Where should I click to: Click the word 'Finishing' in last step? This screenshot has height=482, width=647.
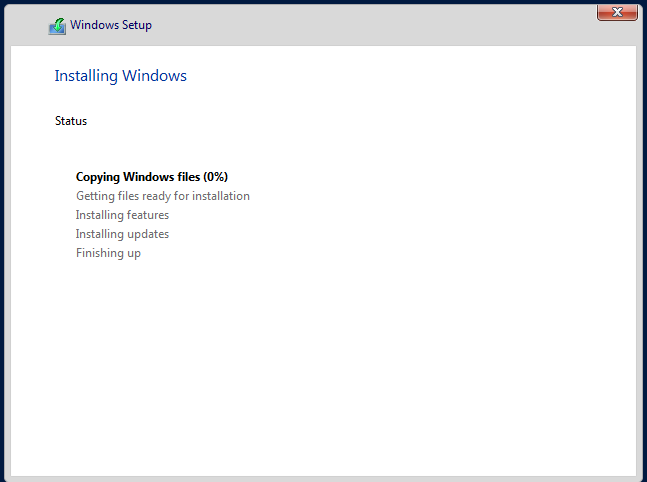[99, 253]
